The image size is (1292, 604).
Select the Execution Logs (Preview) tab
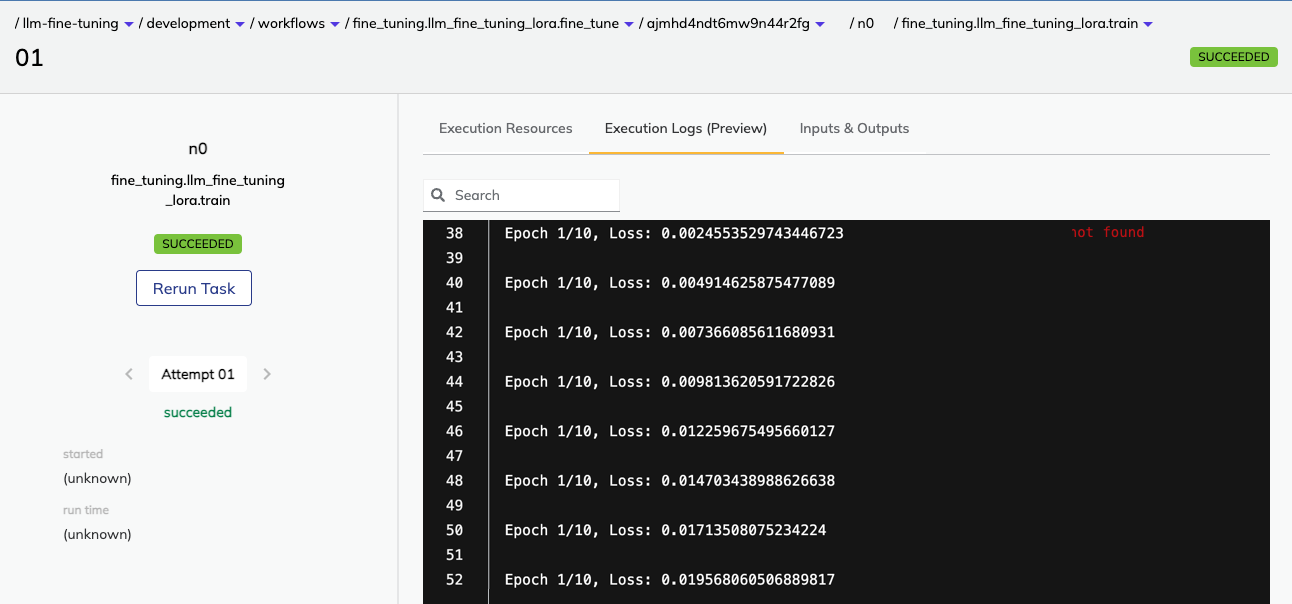pyautogui.click(x=686, y=128)
